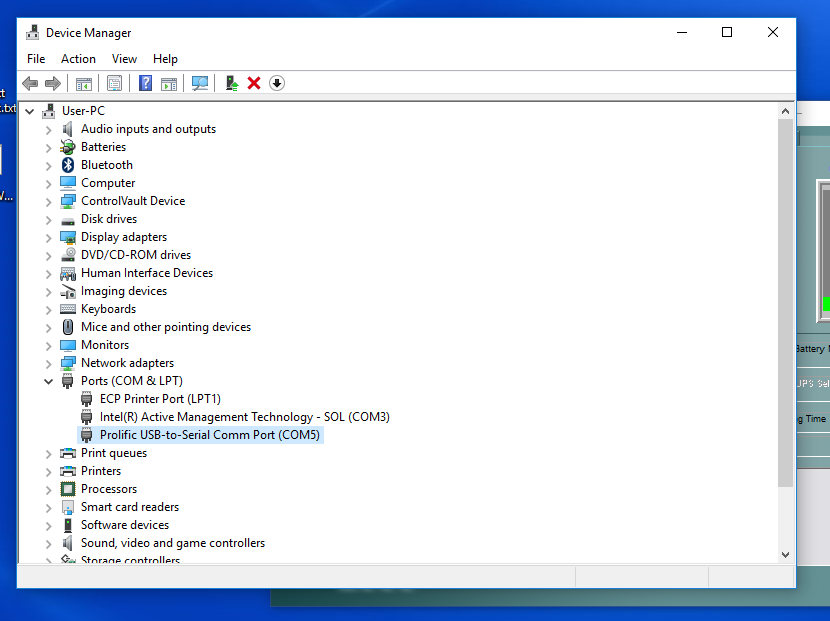Open the View menu

(124, 59)
